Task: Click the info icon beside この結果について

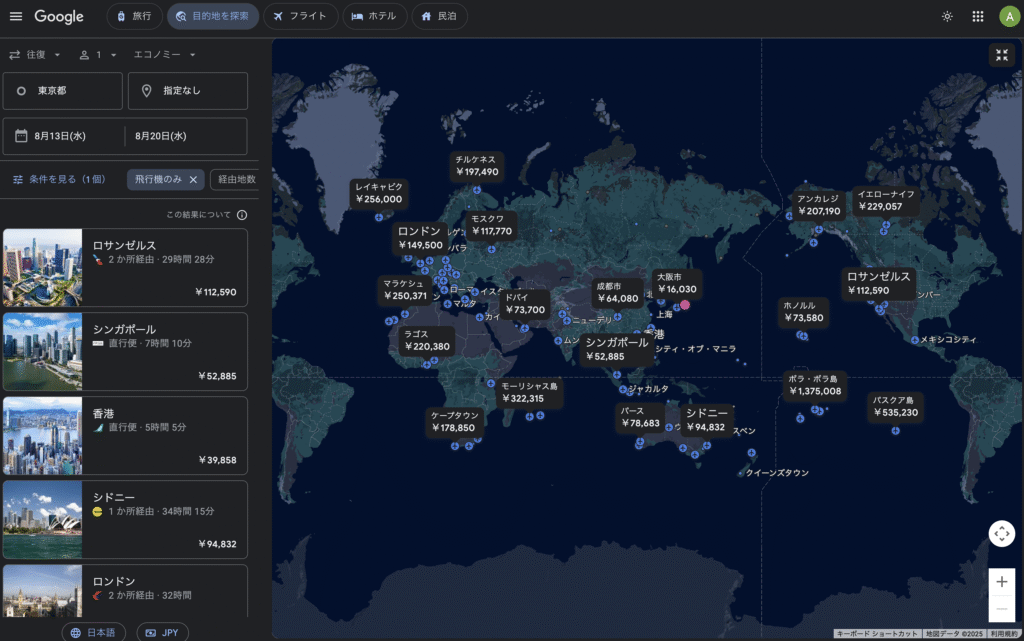Action: click(x=242, y=215)
